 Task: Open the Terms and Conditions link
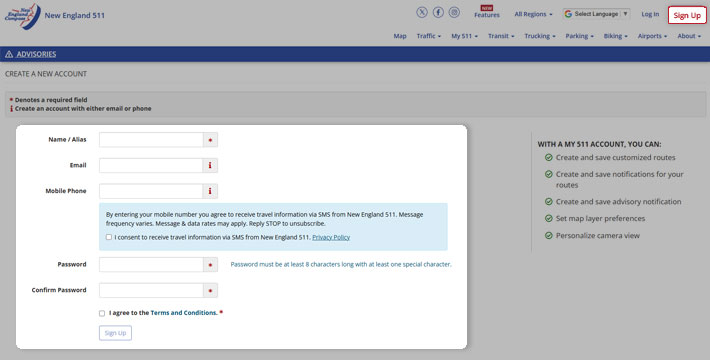point(183,313)
